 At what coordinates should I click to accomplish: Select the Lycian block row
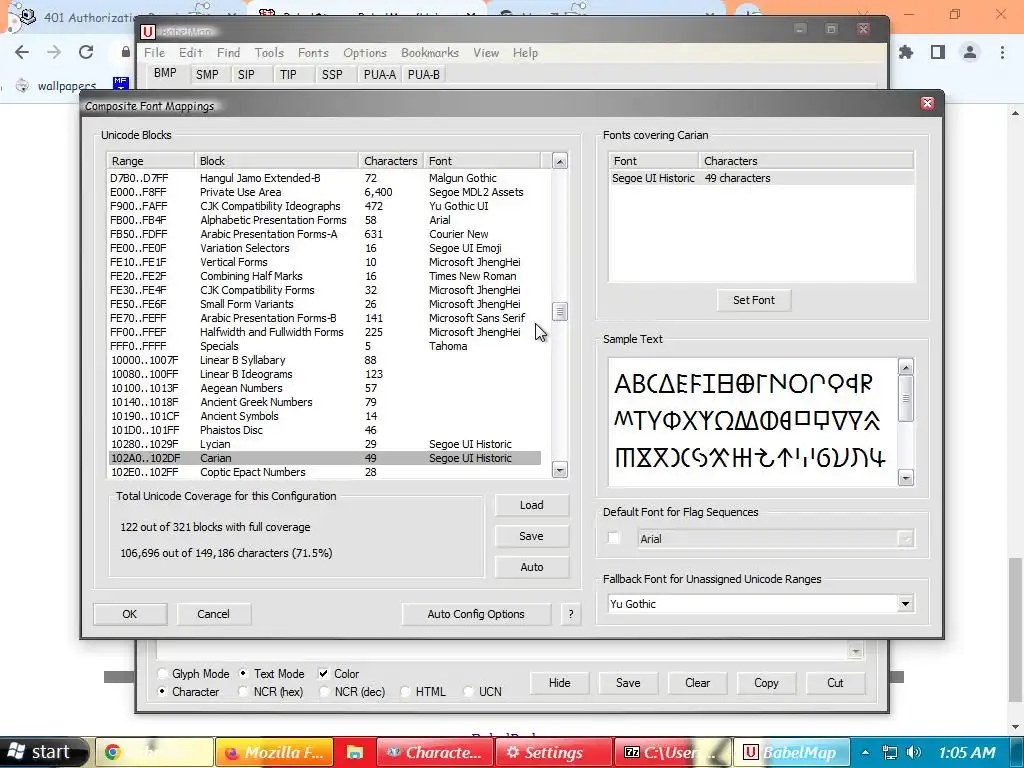point(325,444)
